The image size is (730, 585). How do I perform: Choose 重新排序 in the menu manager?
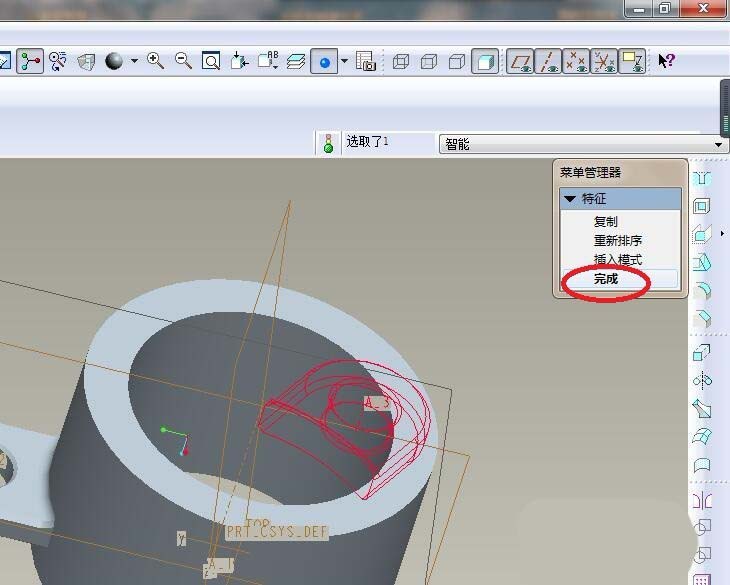[x=618, y=241]
